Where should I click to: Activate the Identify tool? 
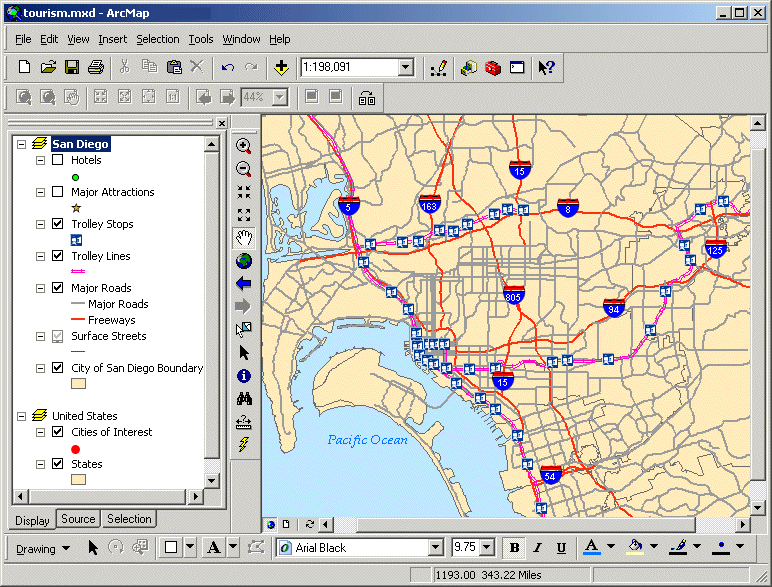[244, 376]
